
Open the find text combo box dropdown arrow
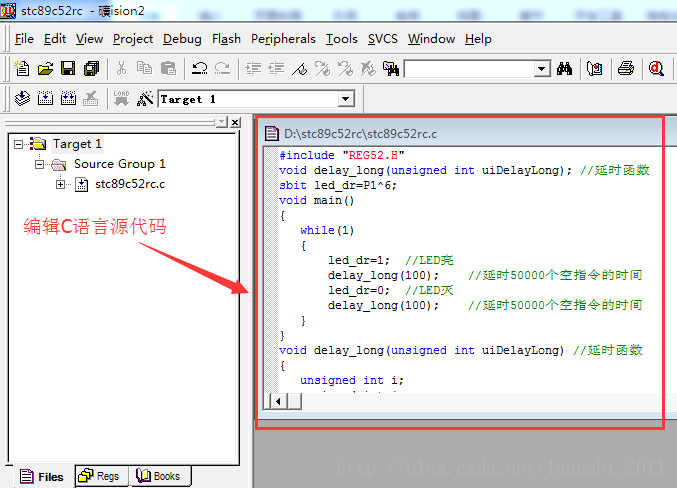pos(541,69)
